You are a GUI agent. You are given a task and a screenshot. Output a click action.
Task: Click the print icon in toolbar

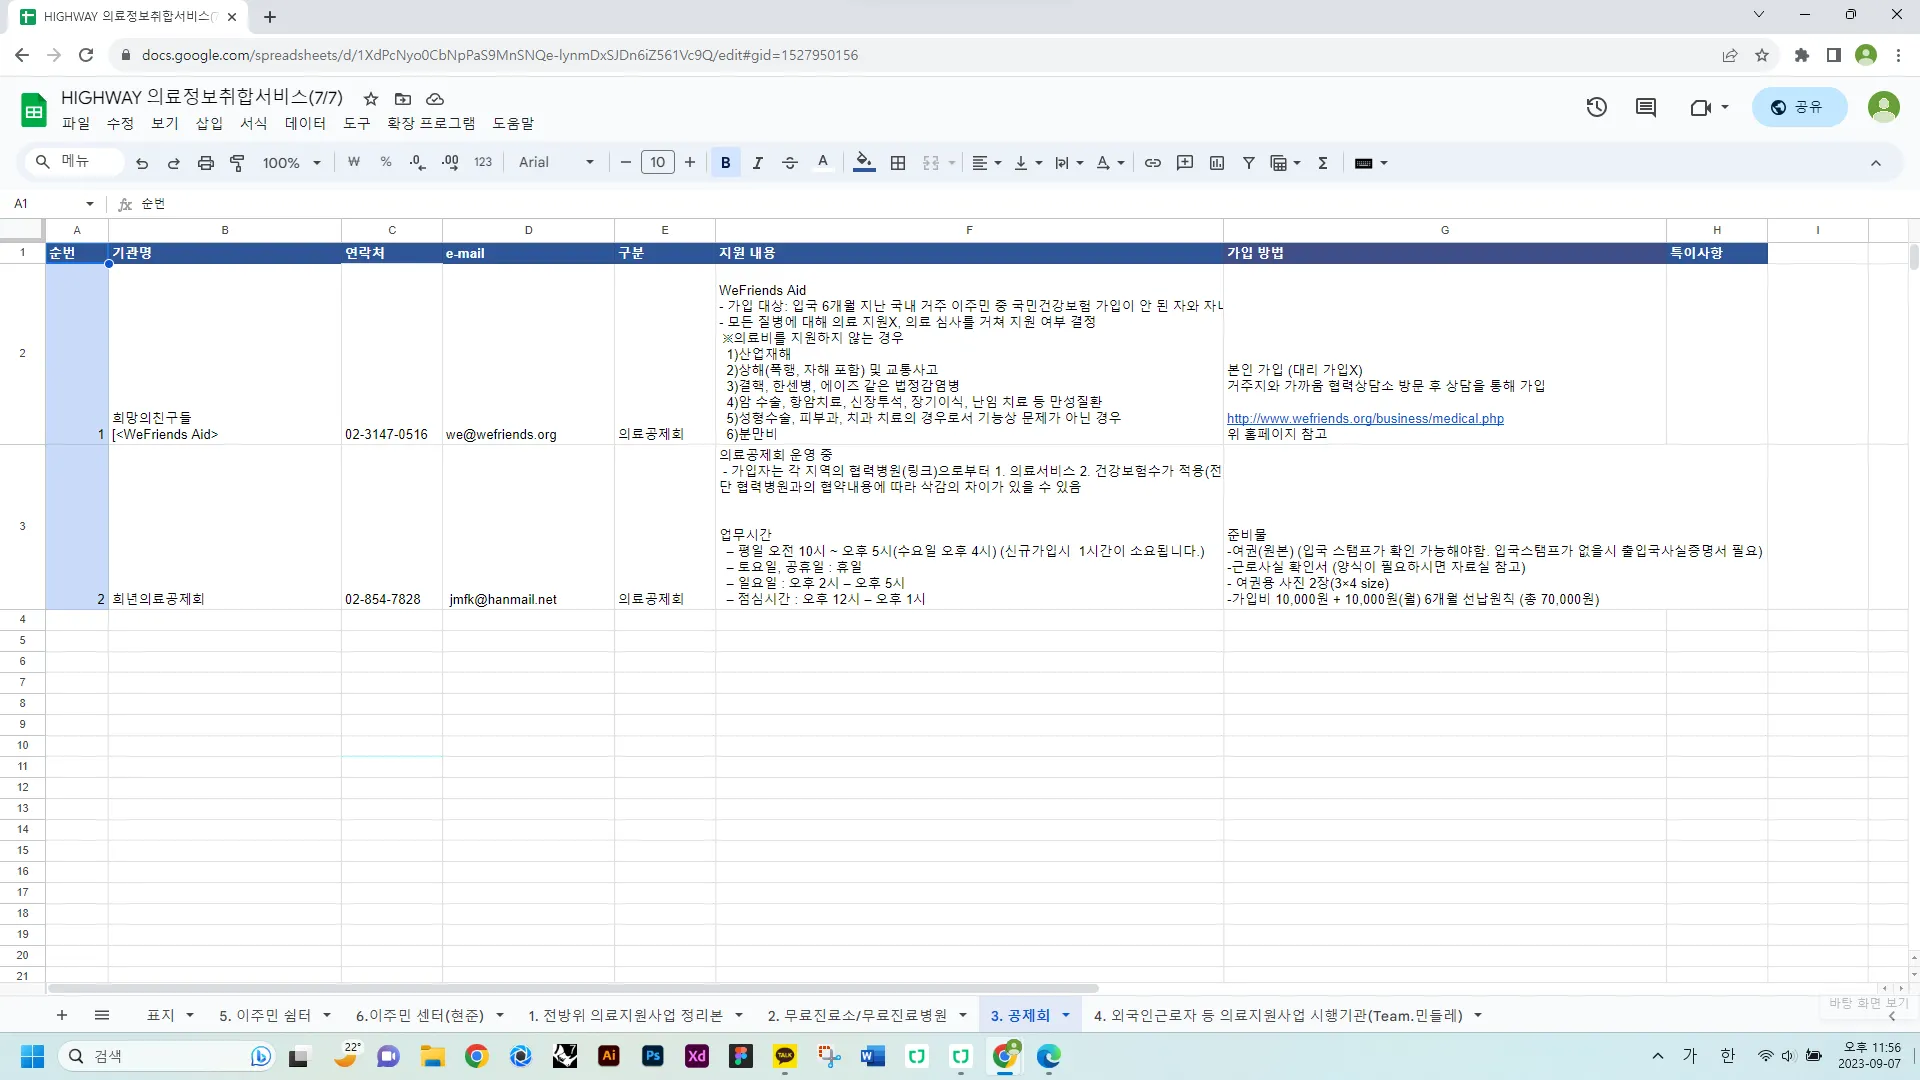point(205,163)
